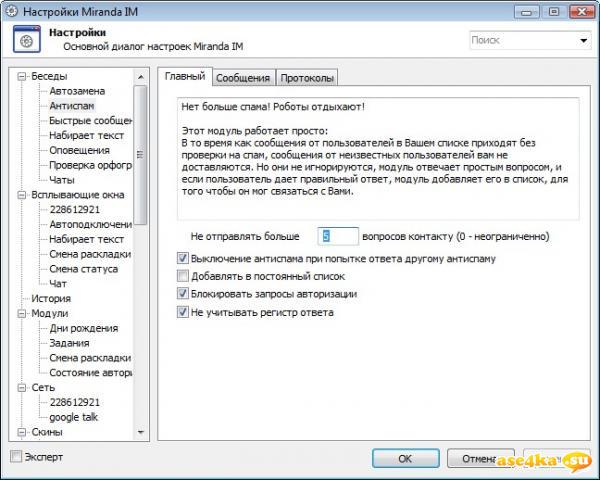Select 'Автозамена' in the settings tree

click(x=77, y=91)
